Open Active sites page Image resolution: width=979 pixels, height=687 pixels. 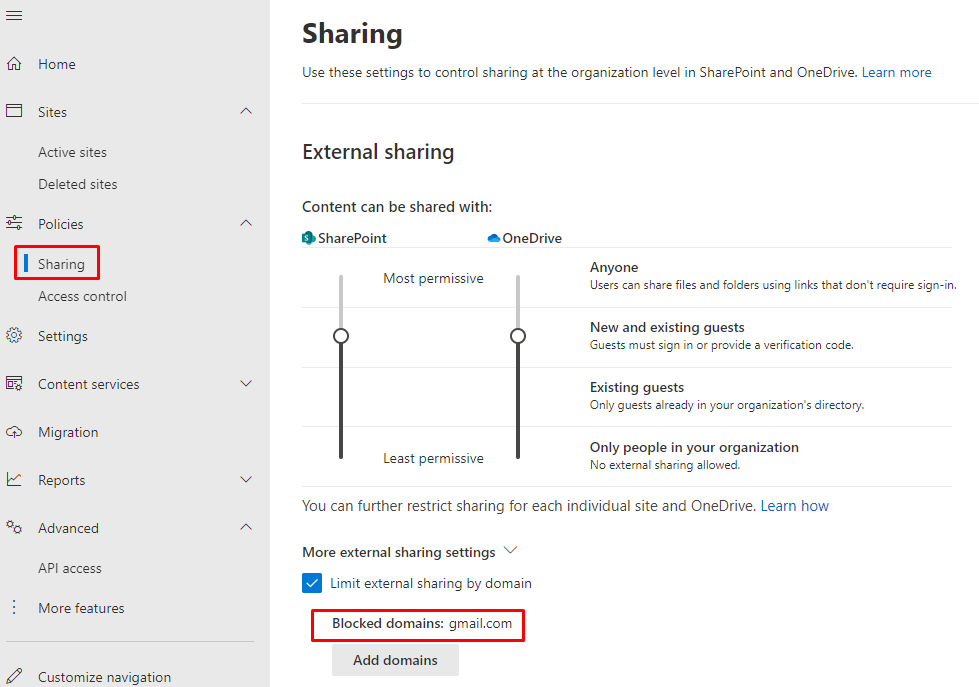[72, 152]
